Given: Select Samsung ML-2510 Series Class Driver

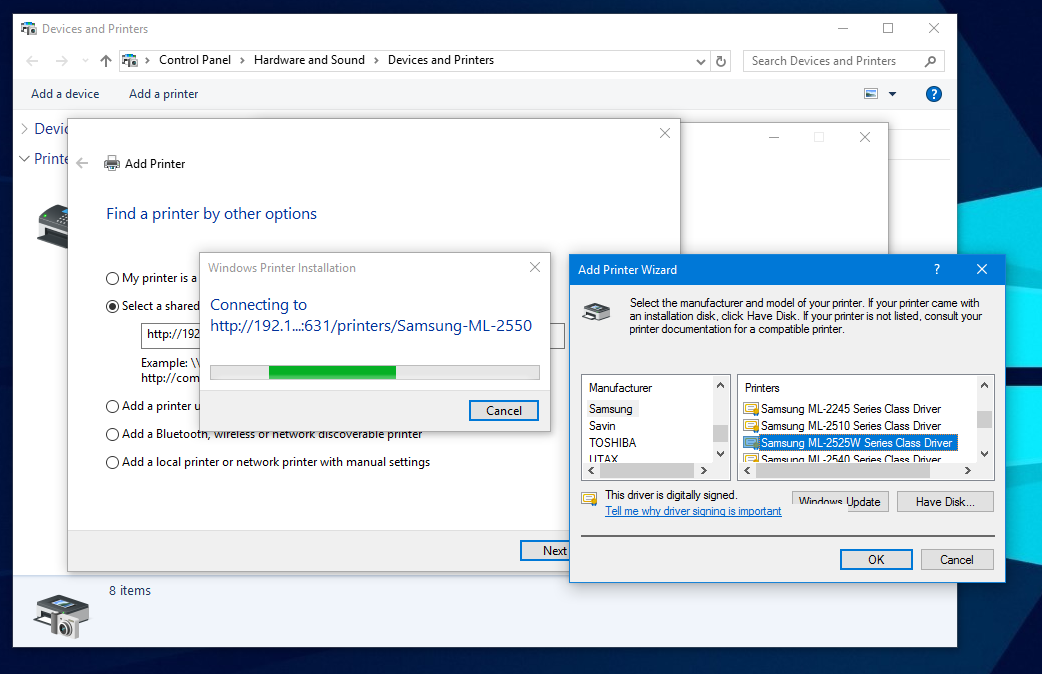Looking at the screenshot, I should pos(850,426).
